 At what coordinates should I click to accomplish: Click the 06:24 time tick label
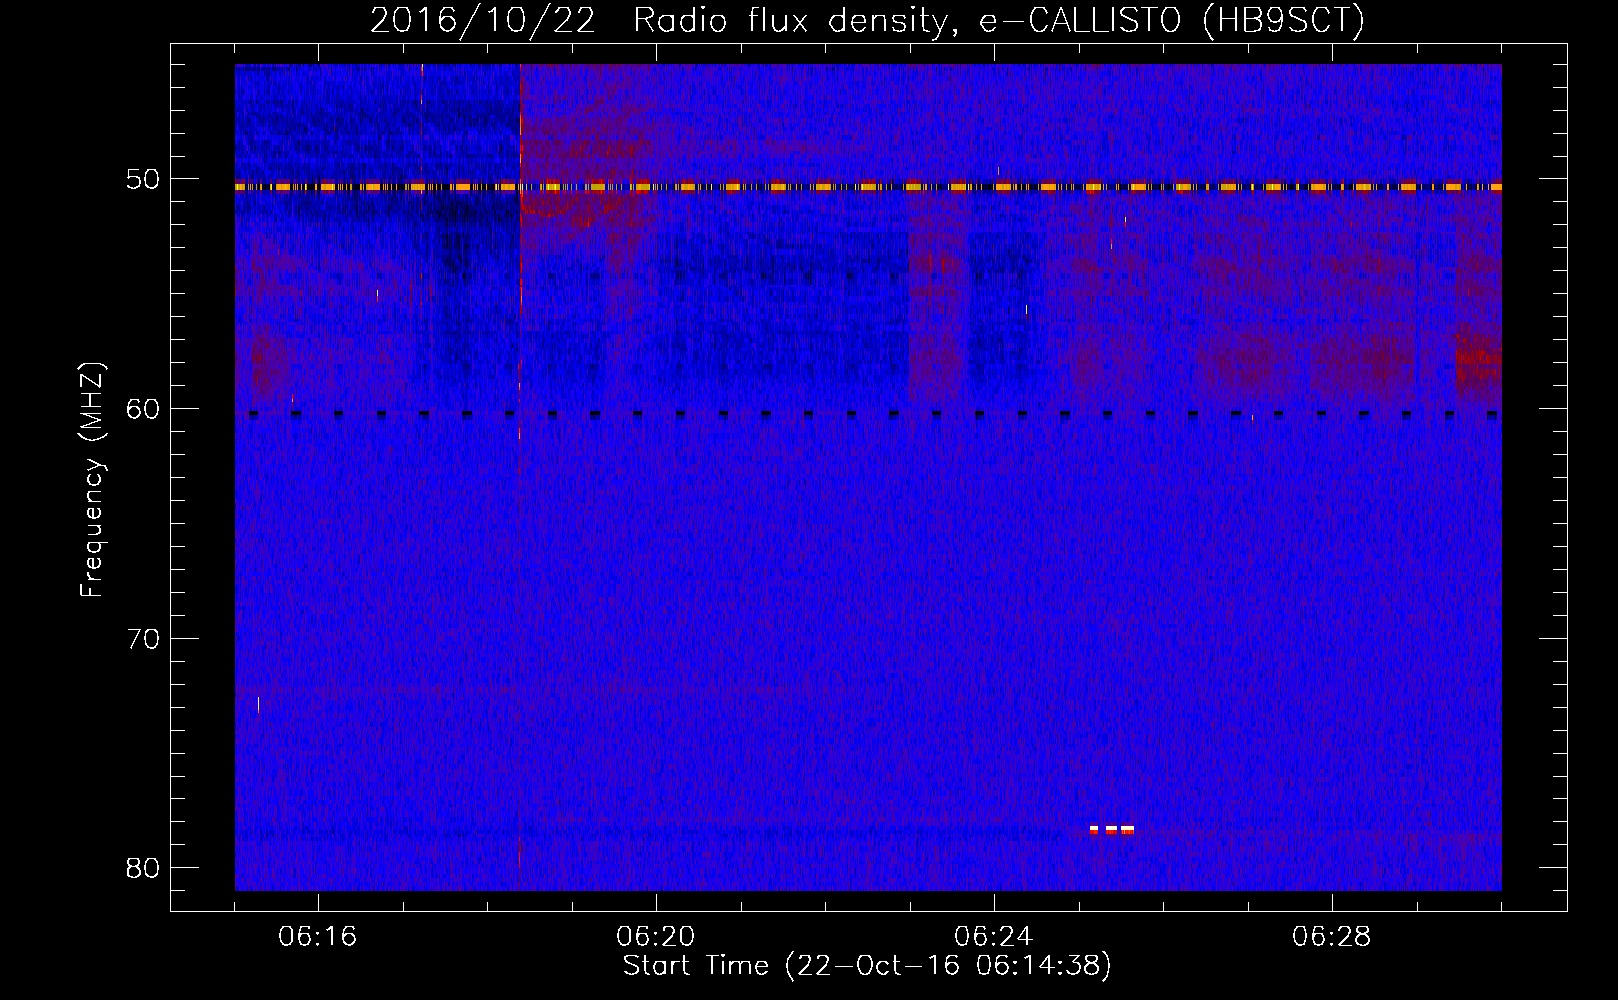click(x=994, y=937)
